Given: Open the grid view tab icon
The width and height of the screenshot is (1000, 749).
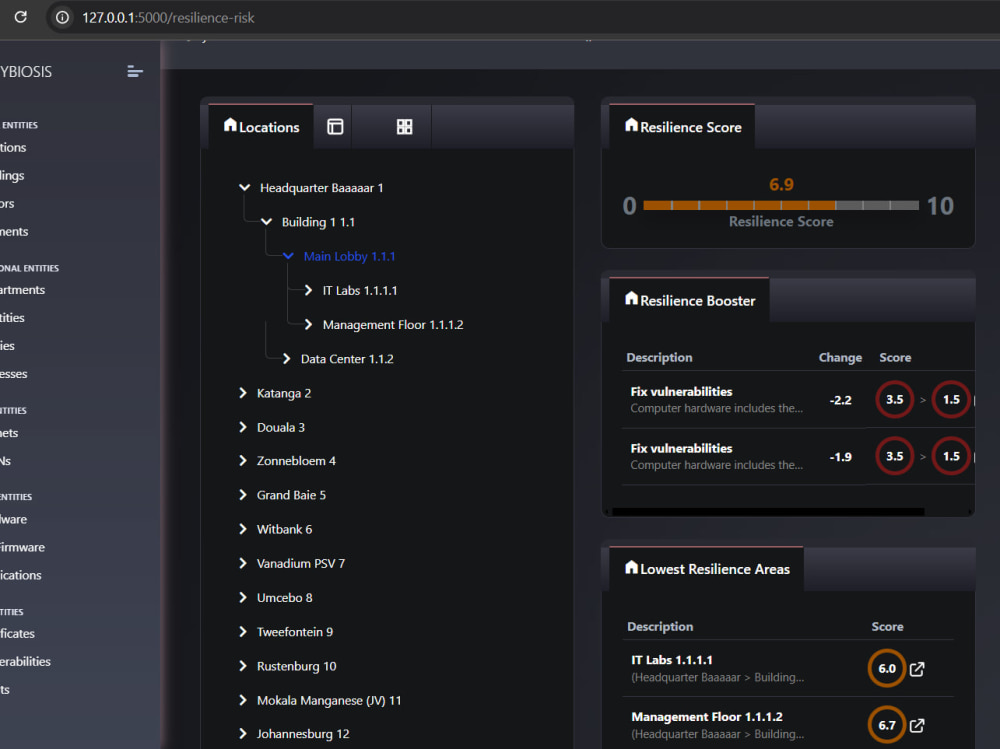Looking at the screenshot, I should [x=404, y=126].
